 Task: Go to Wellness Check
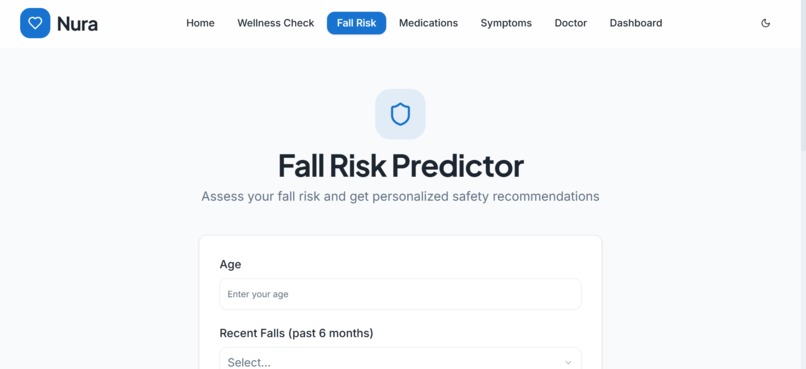pos(276,23)
